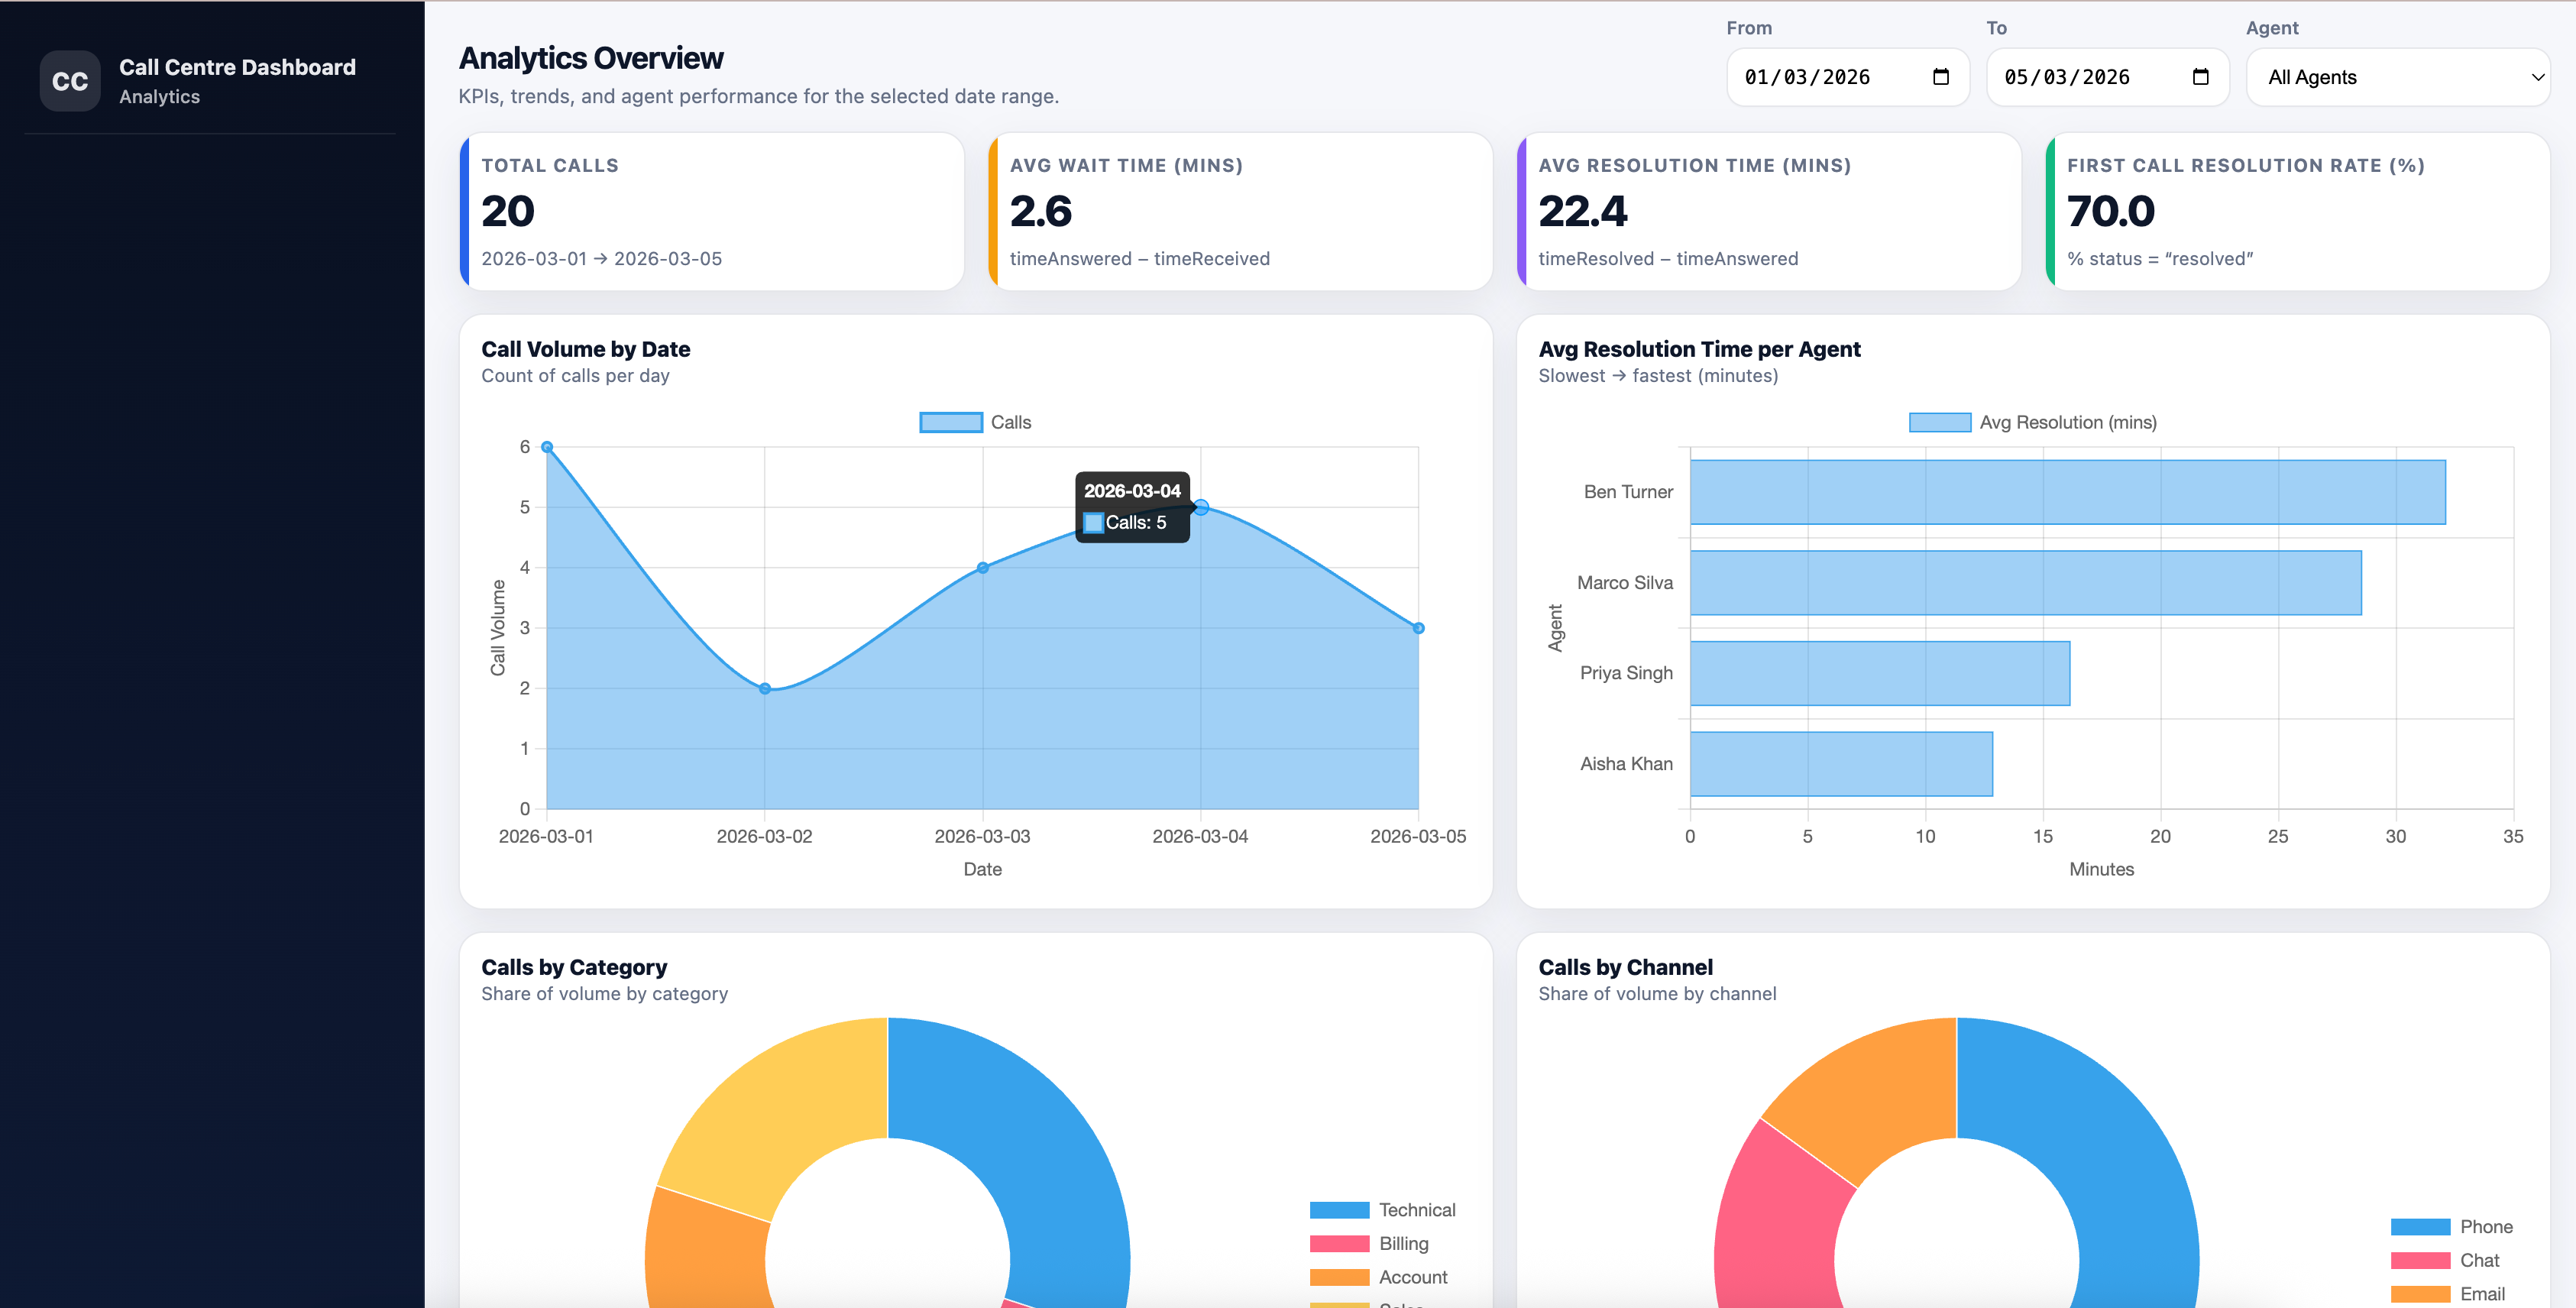Click the Ben Turner bar
Screen dimensions: 2576x1308
click(x=2067, y=492)
